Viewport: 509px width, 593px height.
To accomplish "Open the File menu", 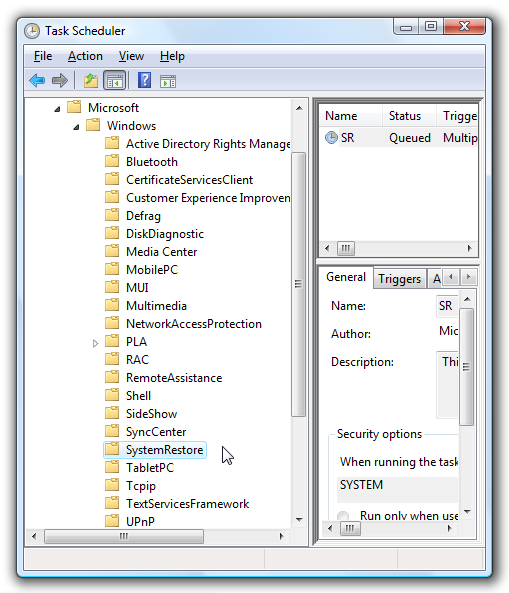I will tap(43, 56).
